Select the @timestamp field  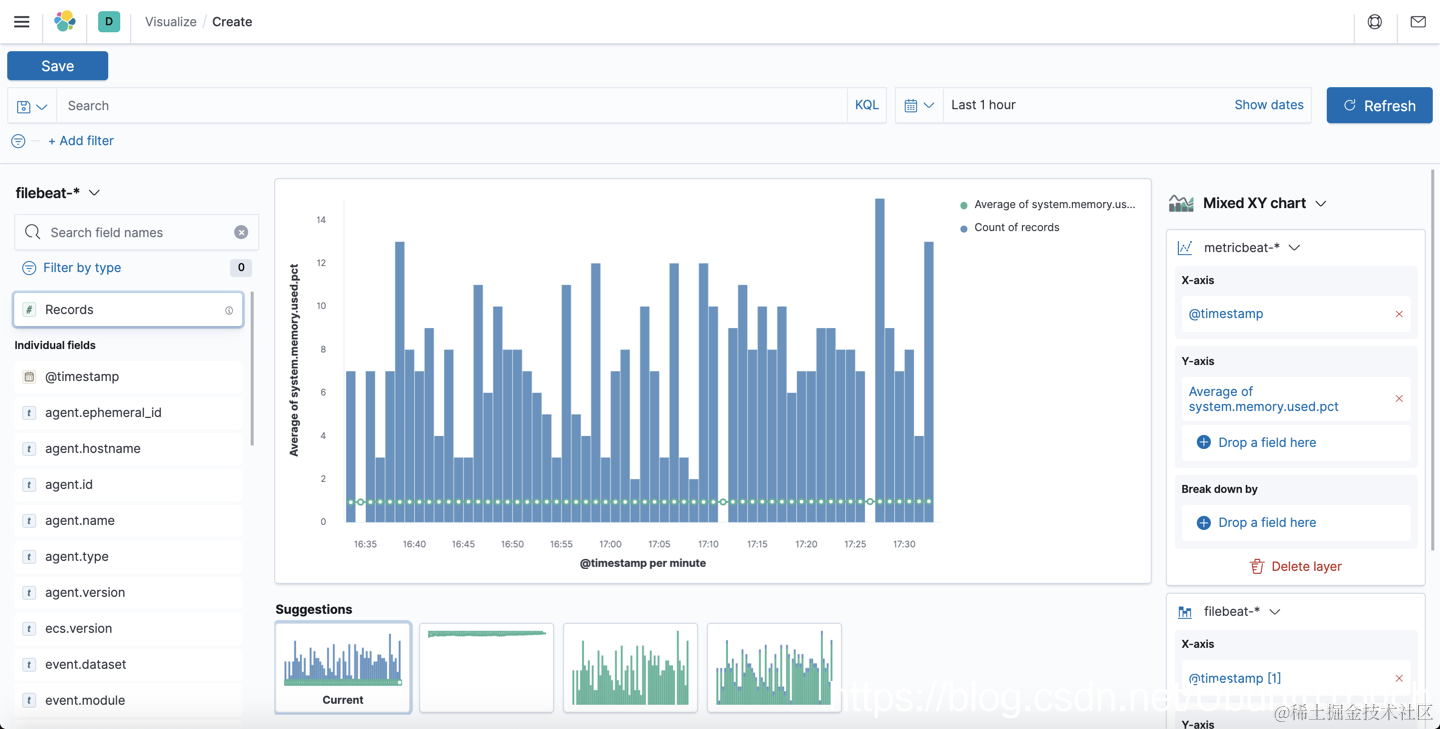128,377
